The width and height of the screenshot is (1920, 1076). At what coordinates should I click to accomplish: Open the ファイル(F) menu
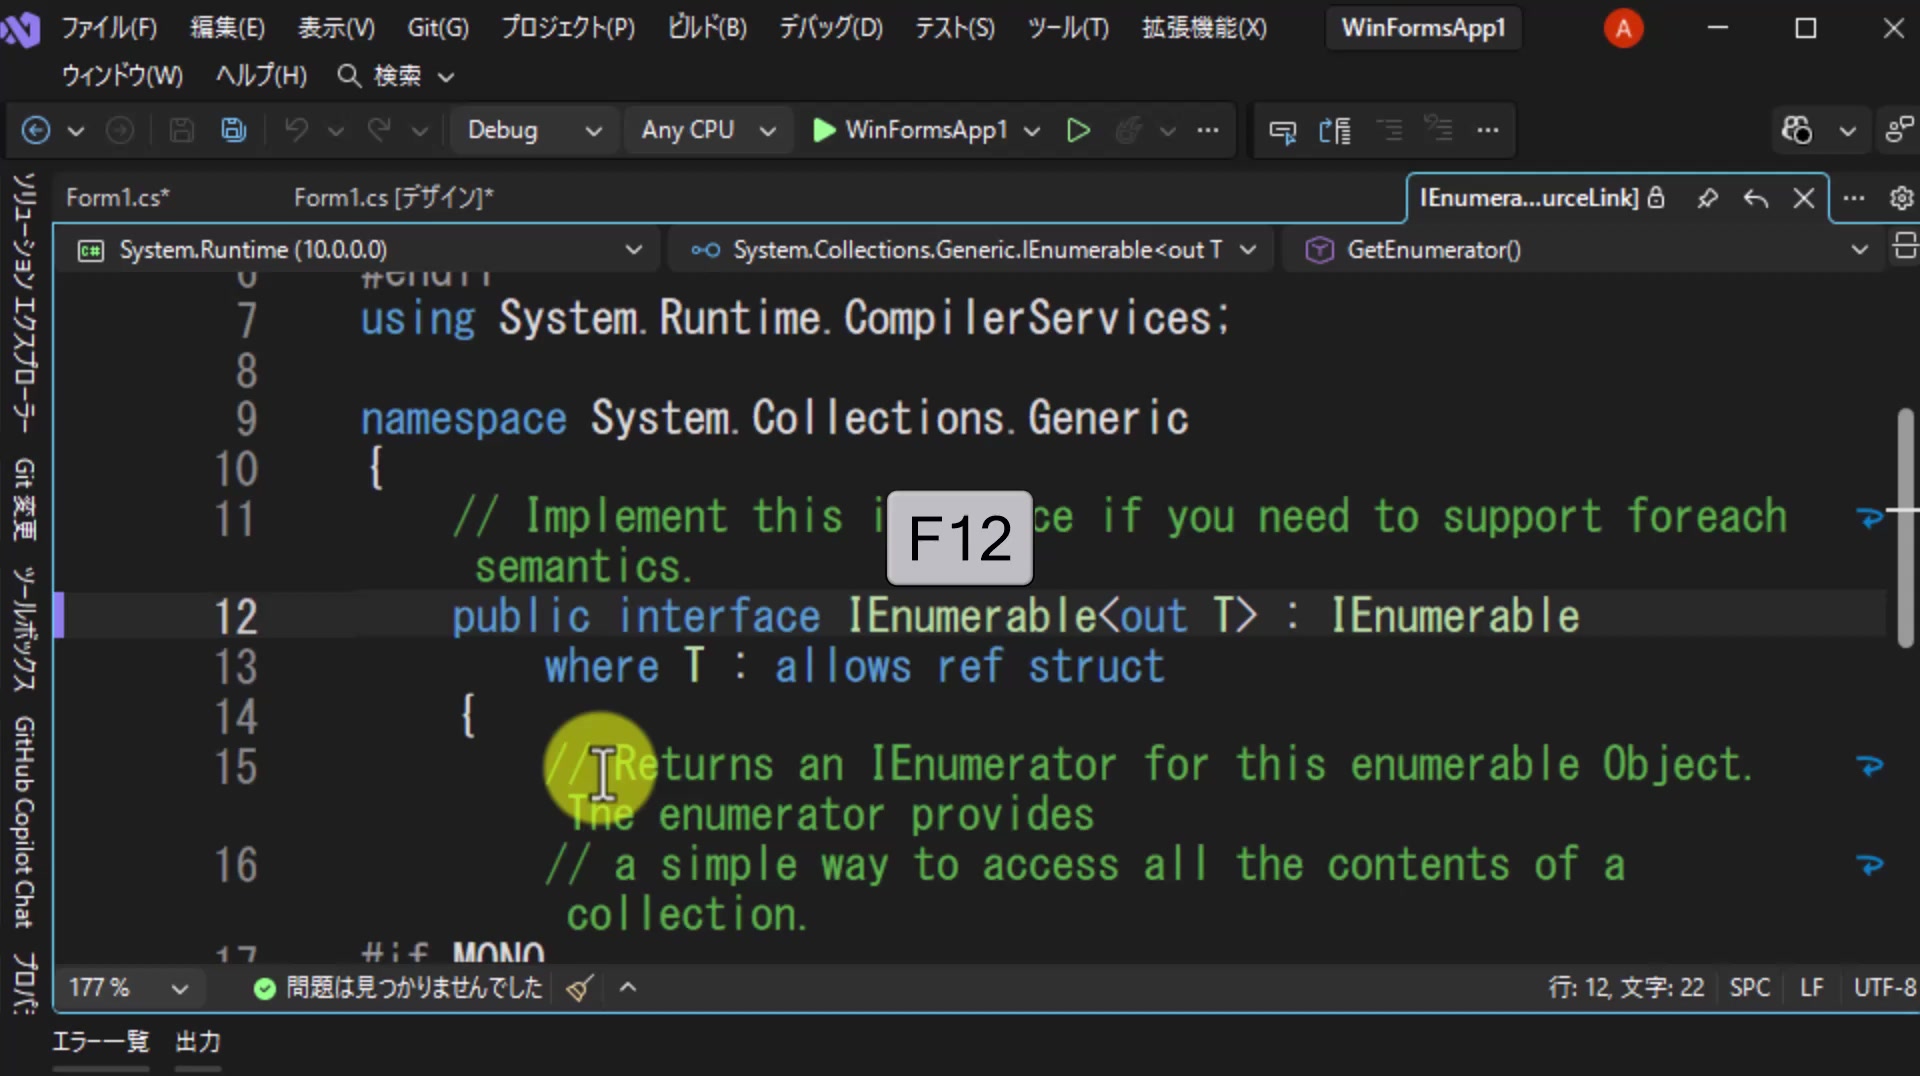109,28
